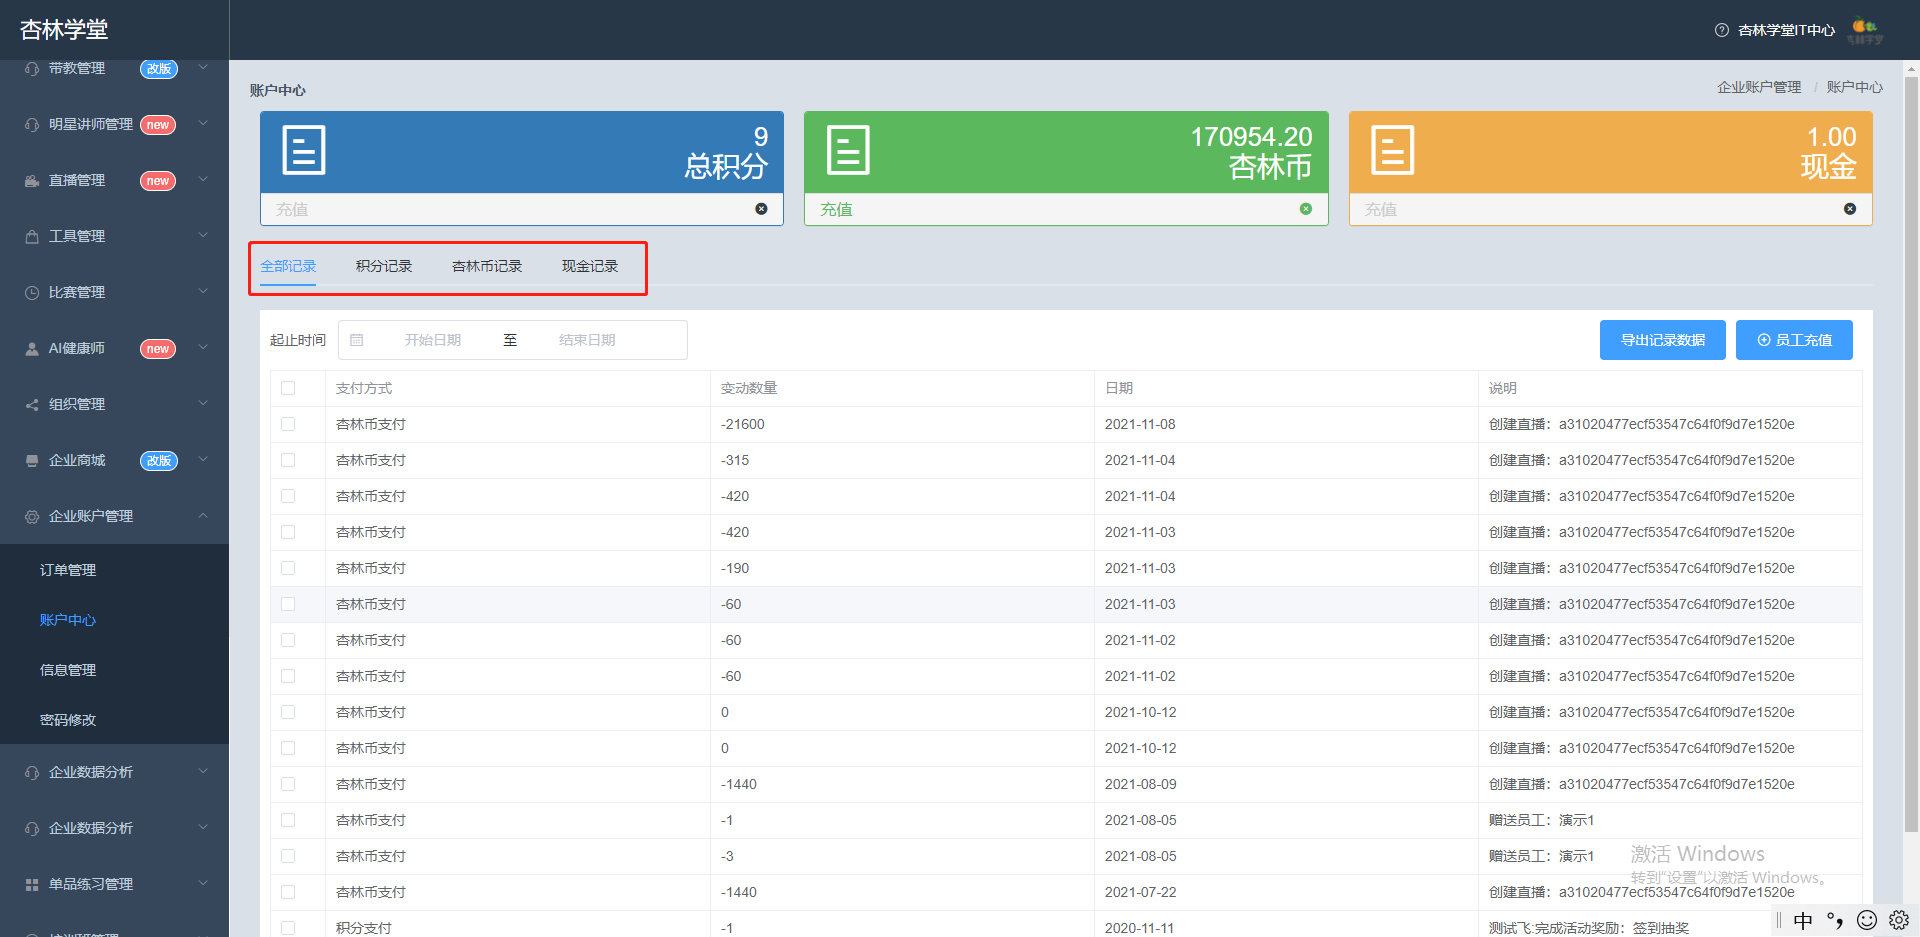Click the document icon on 杏林币 card
This screenshot has width=1920, height=937.
click(x=848, y=150)
